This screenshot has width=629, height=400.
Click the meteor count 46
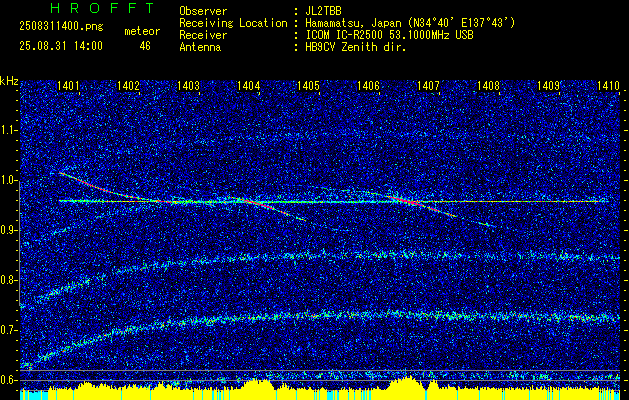[145, 46]
